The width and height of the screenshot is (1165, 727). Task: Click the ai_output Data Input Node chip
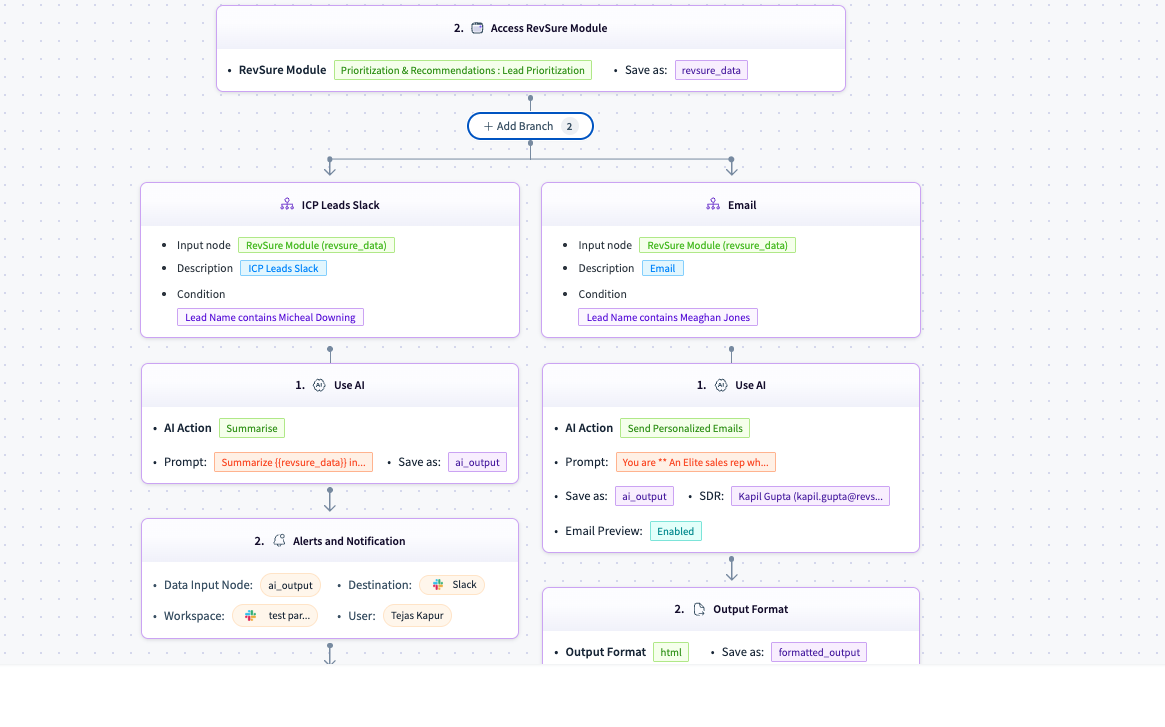(291, 585)
